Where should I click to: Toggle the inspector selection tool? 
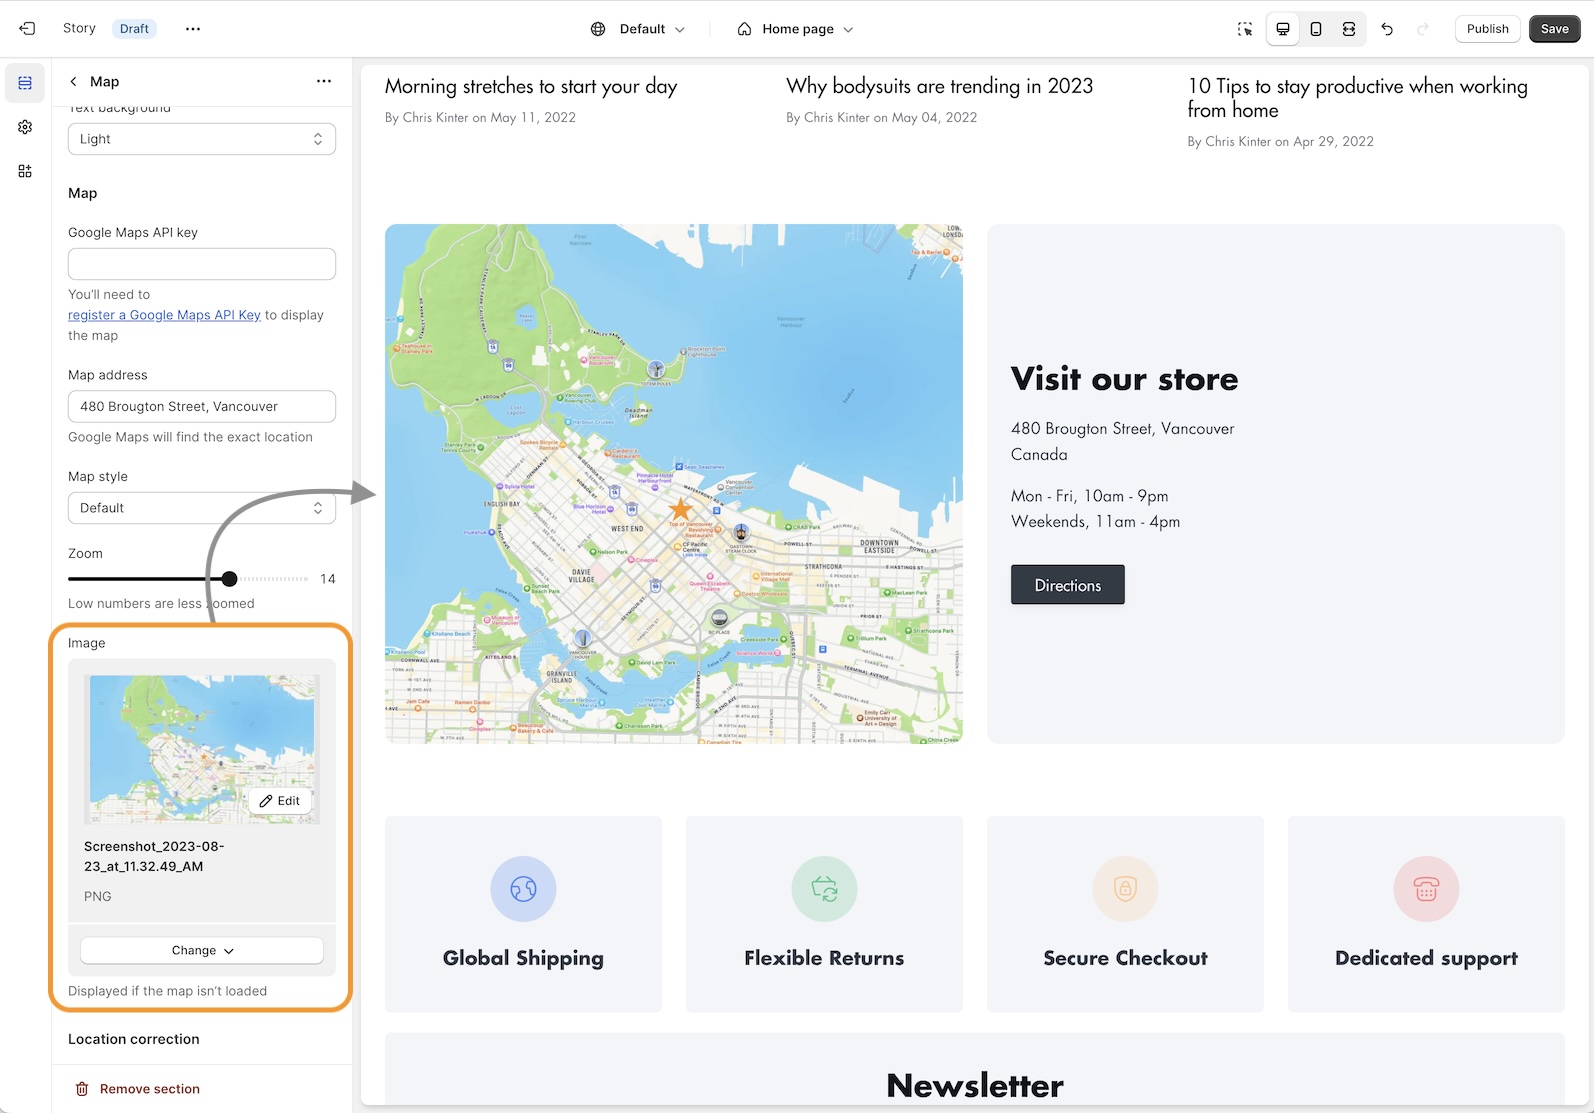1245,29
